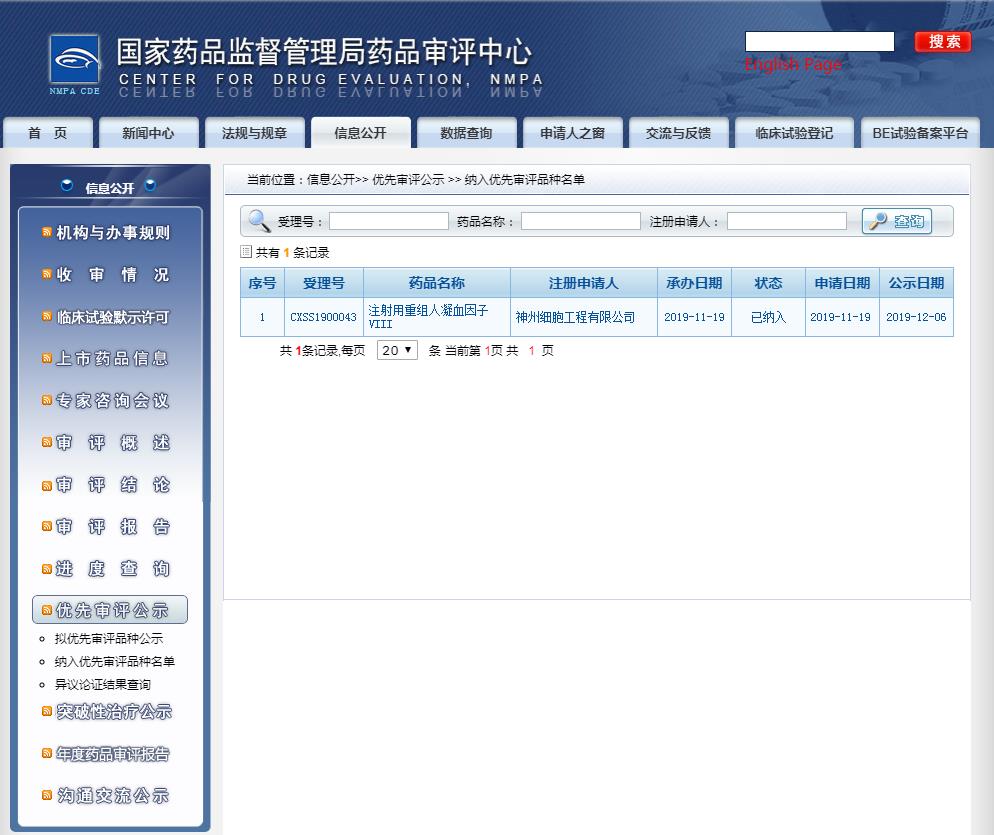
Task: Click the 药品名称 input field
Action: click(581, 221)
